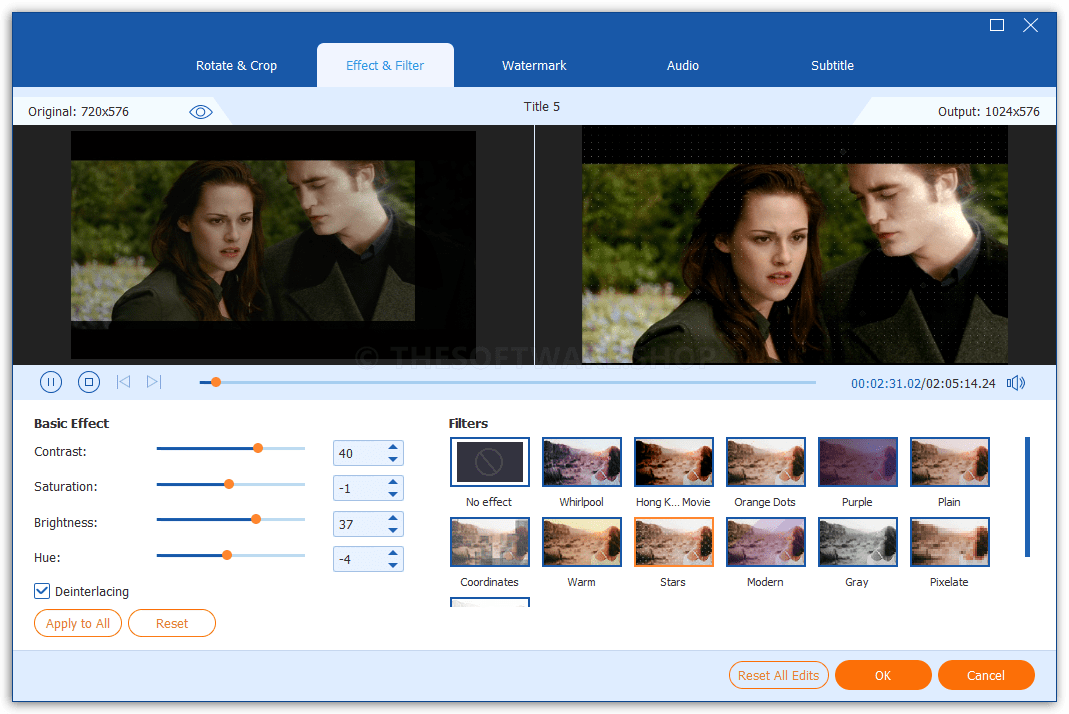Apply the Orange Dots filter
The height and width of the screenshot is (714, 1069).
pyautogui.click(x=766, y=462)
